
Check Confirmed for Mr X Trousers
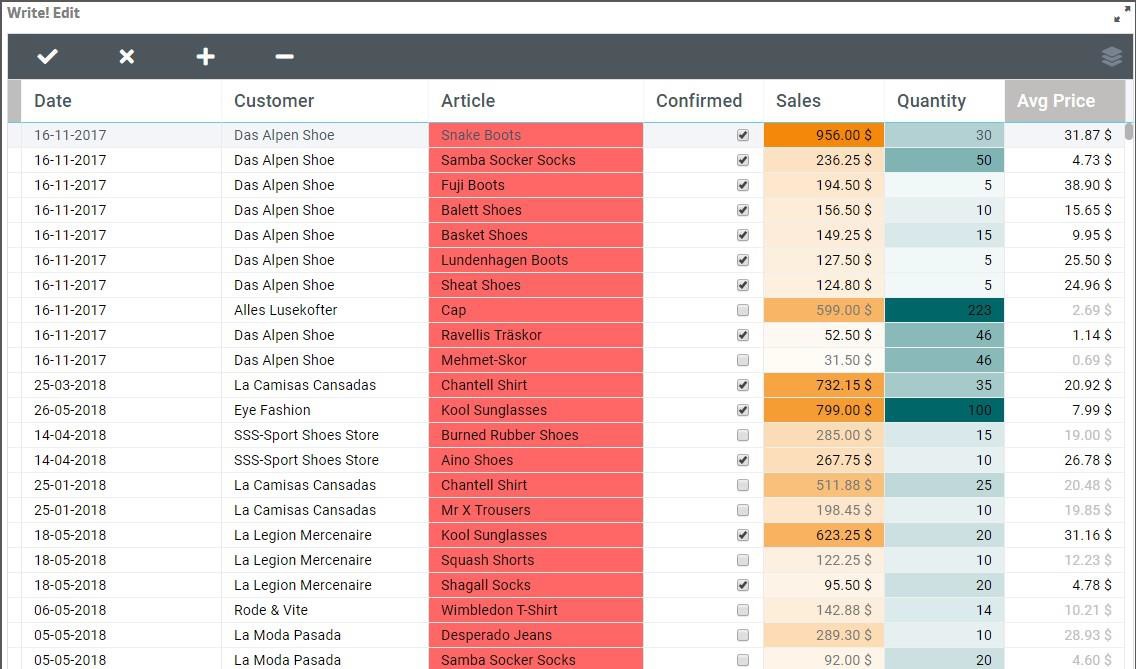pos(743,510)
